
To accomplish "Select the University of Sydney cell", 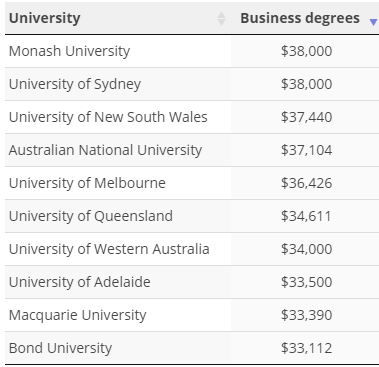I will tap(75, 84).
